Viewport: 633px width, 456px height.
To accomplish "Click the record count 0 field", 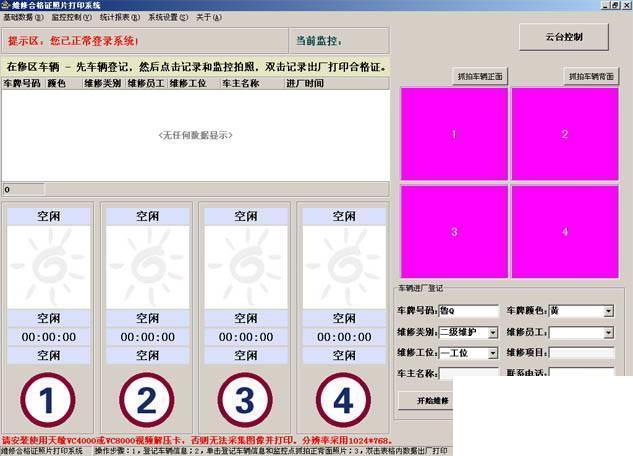I will point(24,189).
